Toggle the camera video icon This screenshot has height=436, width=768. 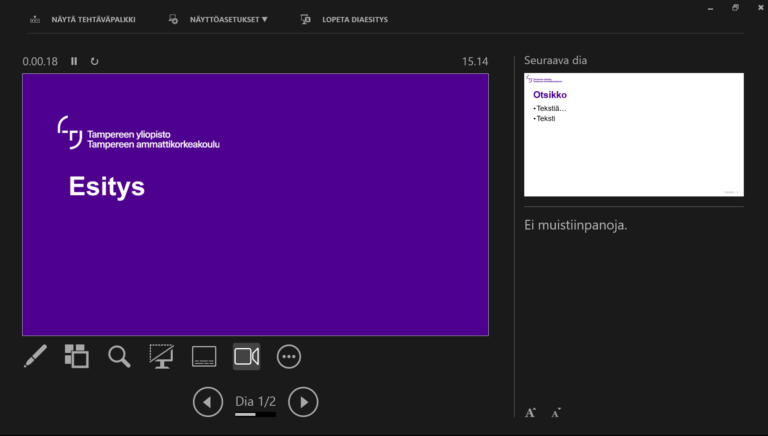click(x=246, y=356)
